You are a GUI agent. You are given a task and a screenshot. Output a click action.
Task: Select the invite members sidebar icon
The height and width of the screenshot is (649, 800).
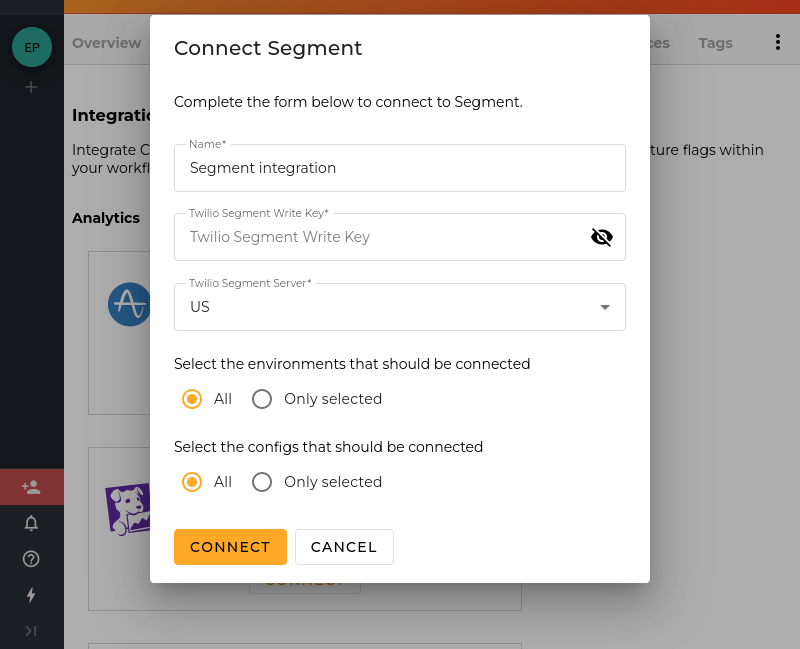(31, 487)
